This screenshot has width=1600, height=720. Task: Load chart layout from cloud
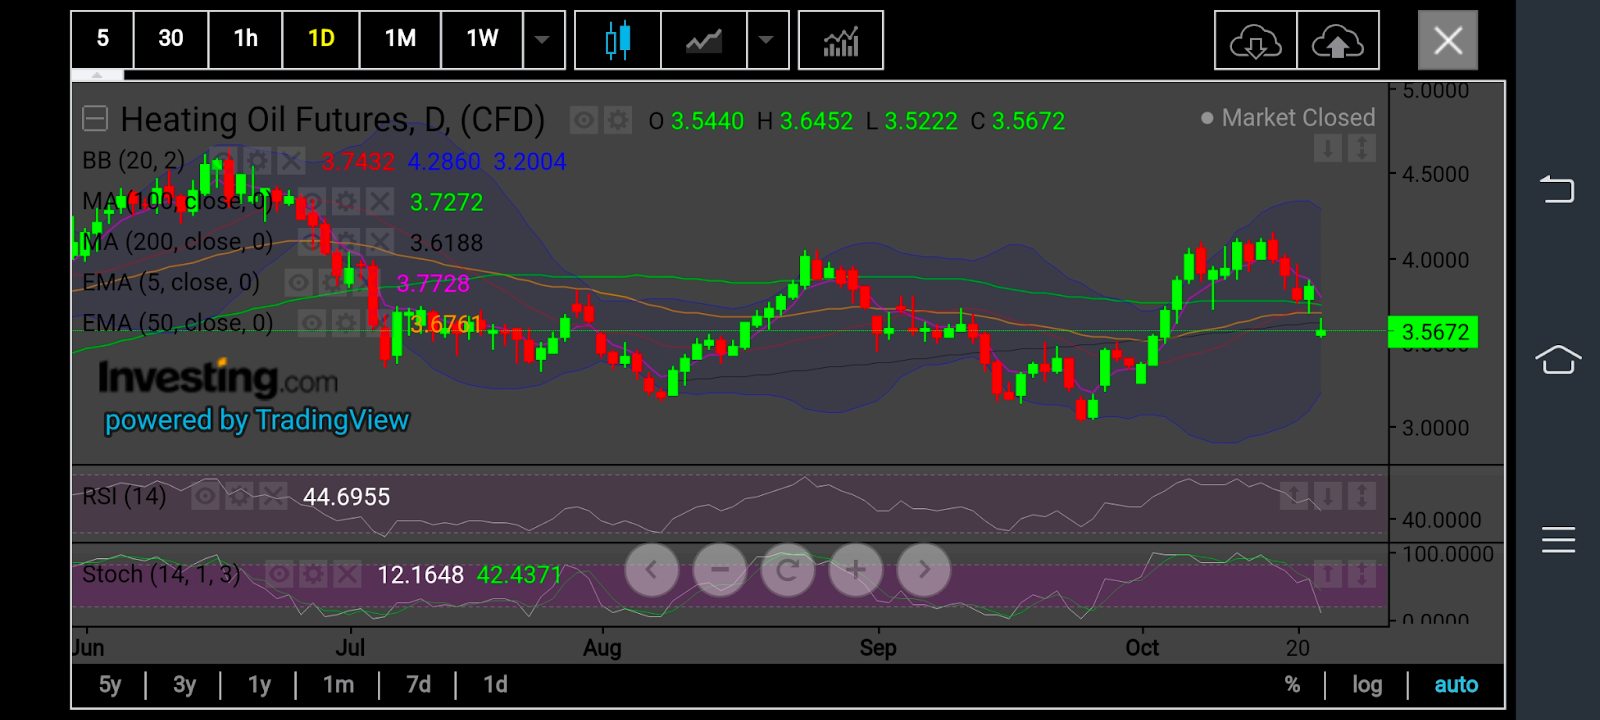pyautogui.click(x=1256, y=41)
